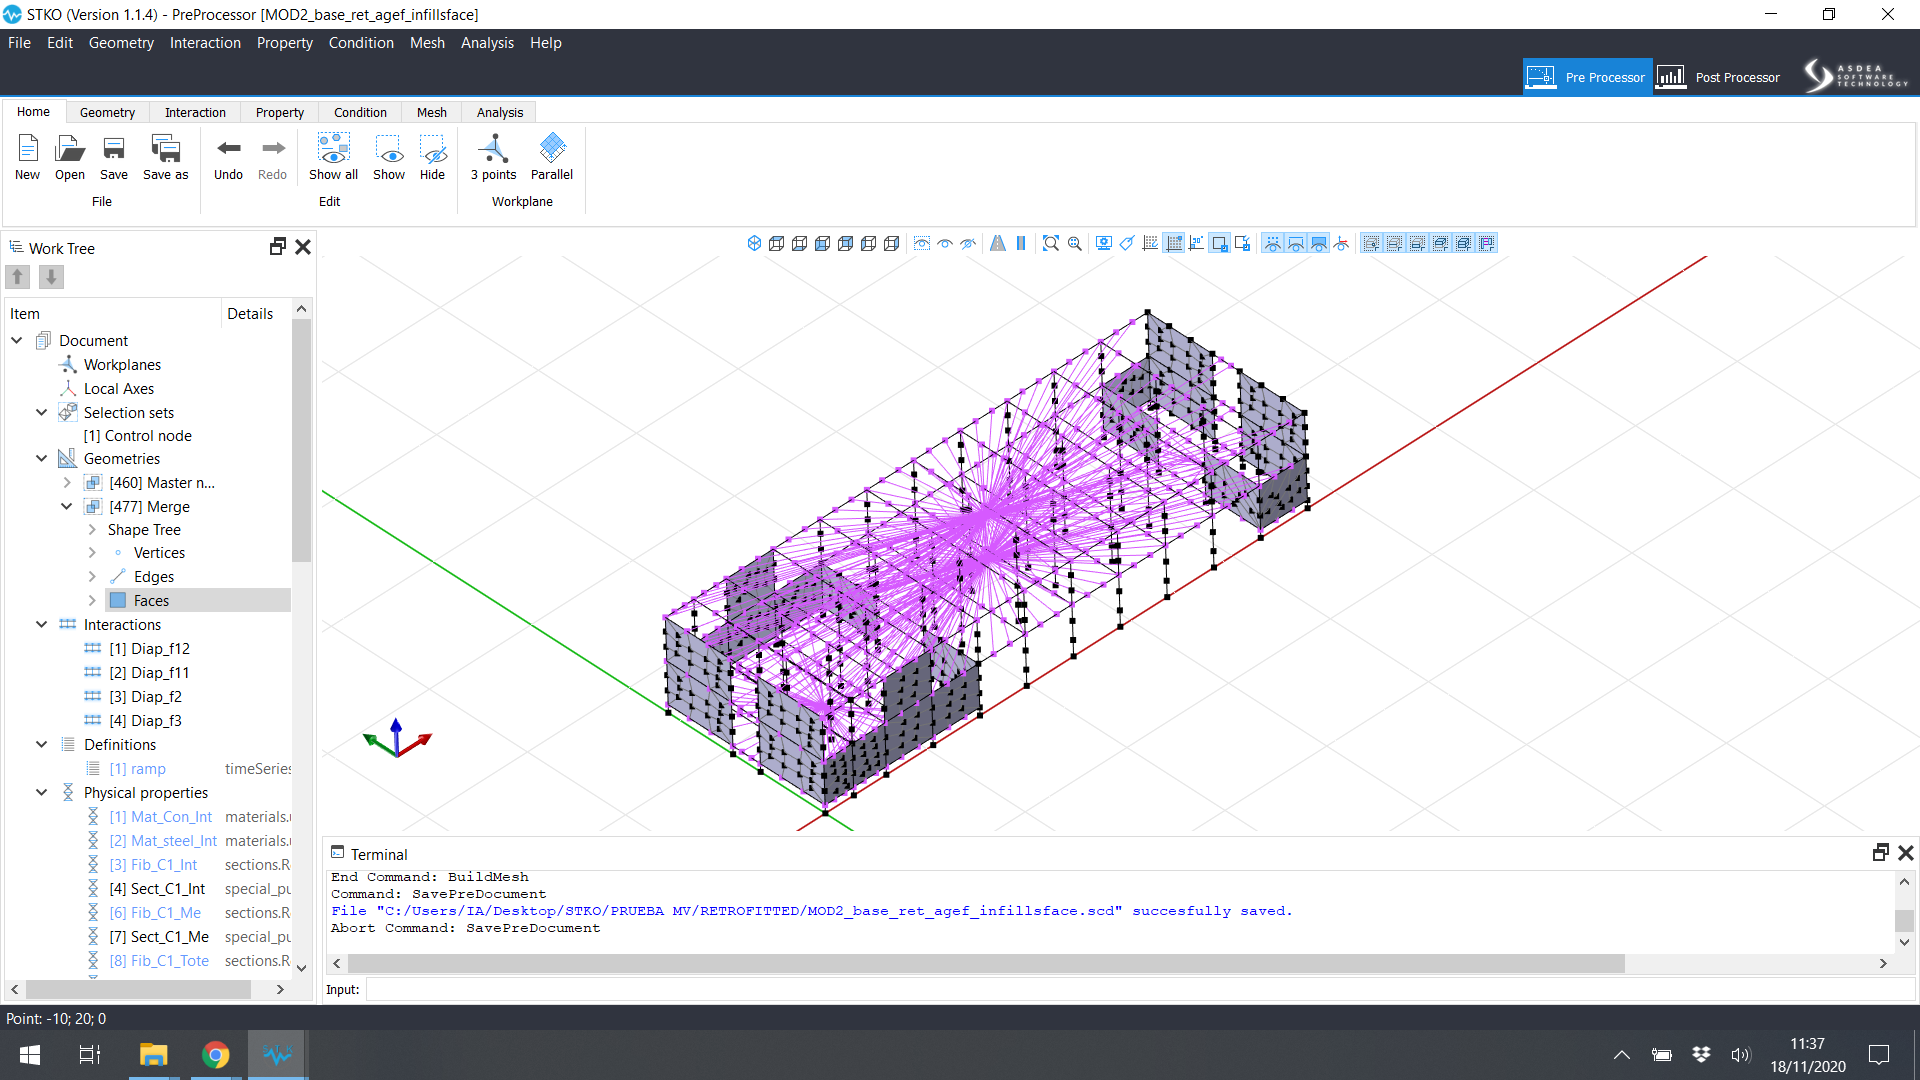Select the [4] Sect_C1_Int physical property
The height and width of the screenshot is (1080, 1920).
click(x=157, y=888)
